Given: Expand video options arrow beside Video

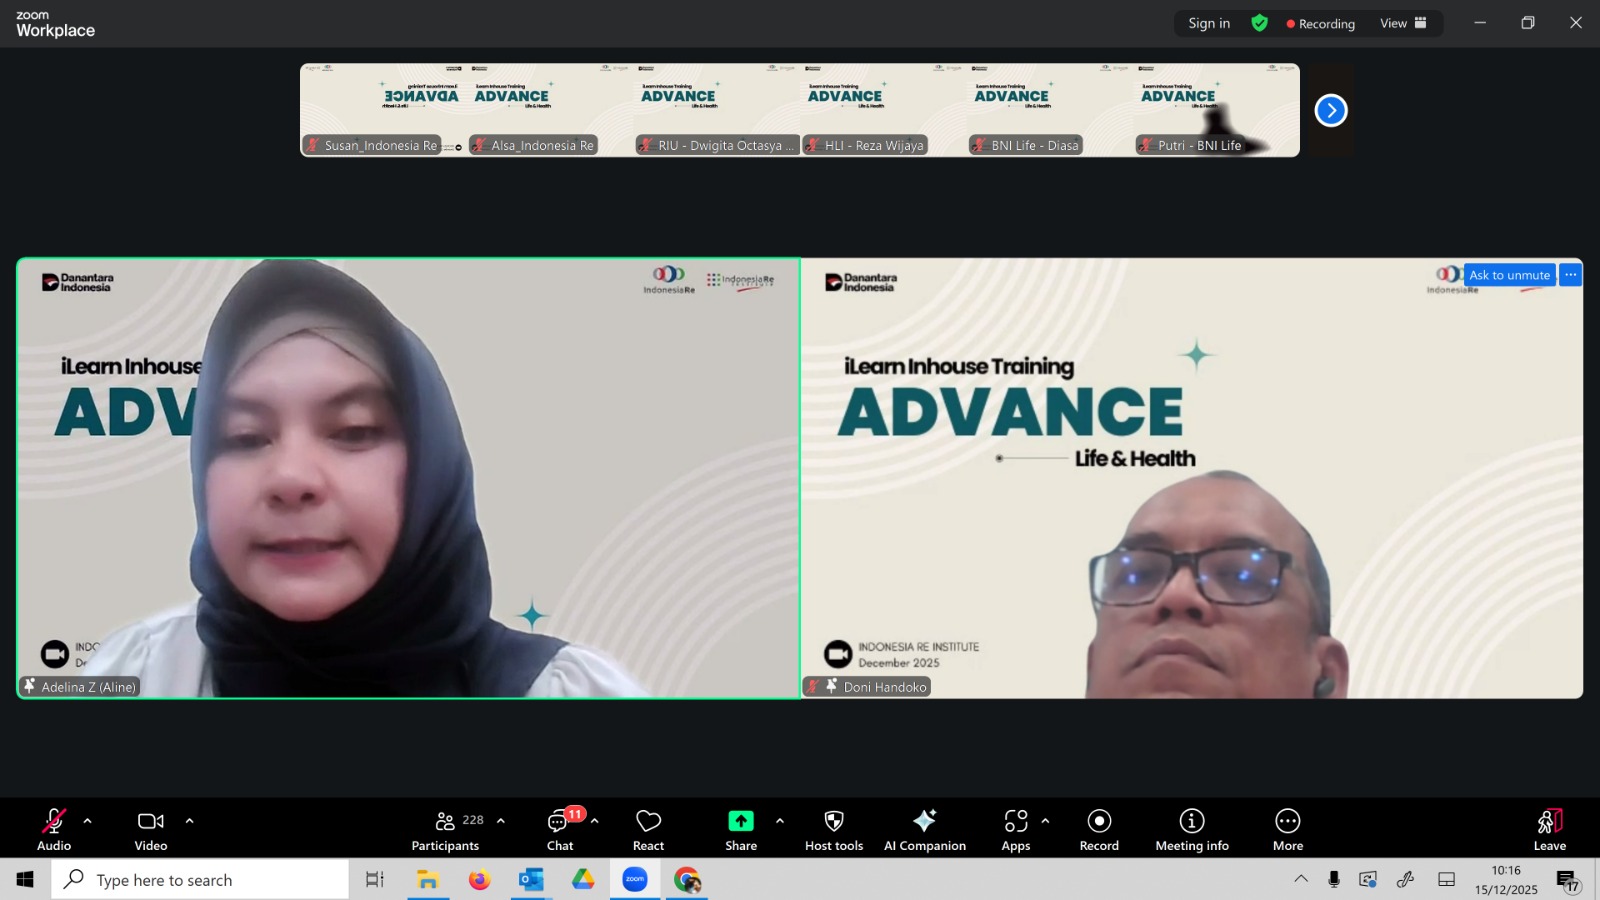Looking at the screenshot, I should click(189, 821).
